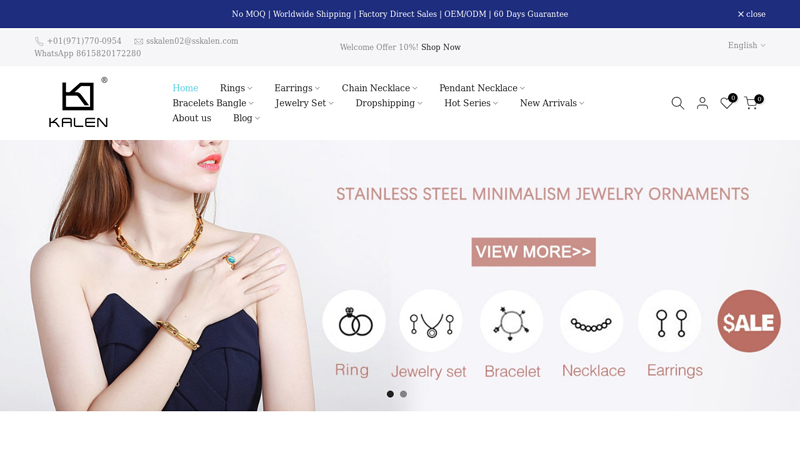The height and width of the screenshot is (450, 800).
Task: Expand the Hot Series menu
Action: [471, 103]
